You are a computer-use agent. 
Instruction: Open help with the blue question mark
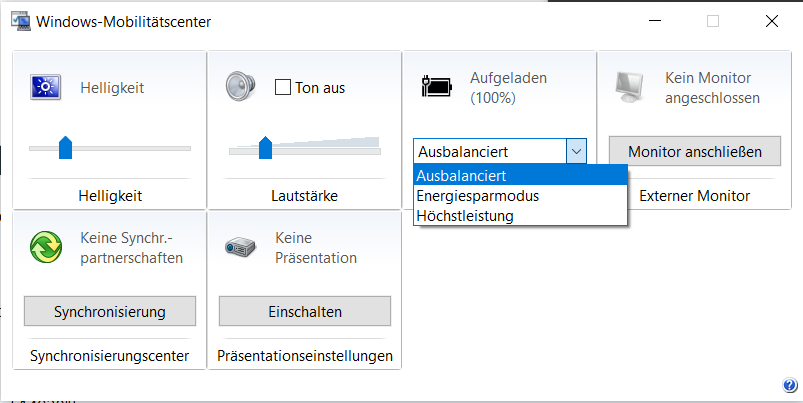click(x=789, y=386)
